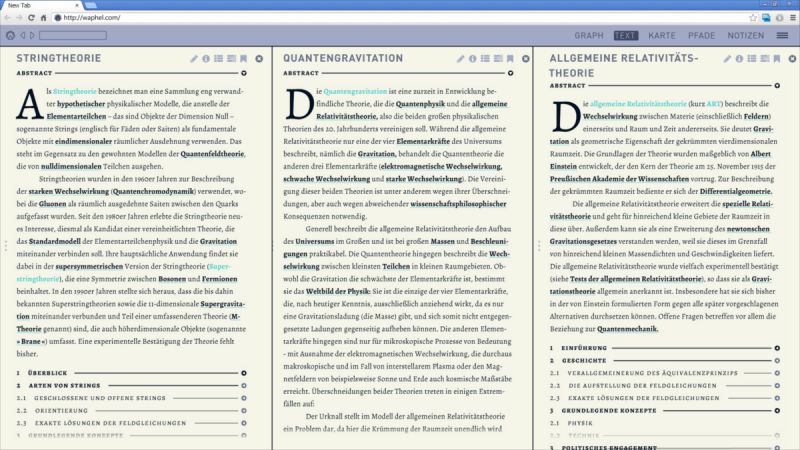Click text layout icon in Quantengravitation panel
Viewport: 800px width, 450px height.
click(x=498, y=59)
